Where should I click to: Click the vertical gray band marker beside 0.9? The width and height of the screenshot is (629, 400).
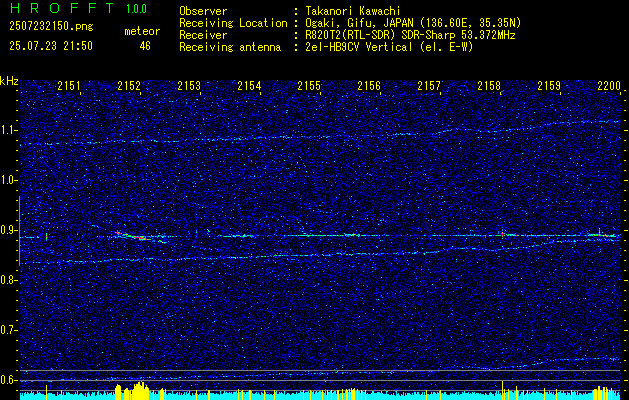point(19,231)
